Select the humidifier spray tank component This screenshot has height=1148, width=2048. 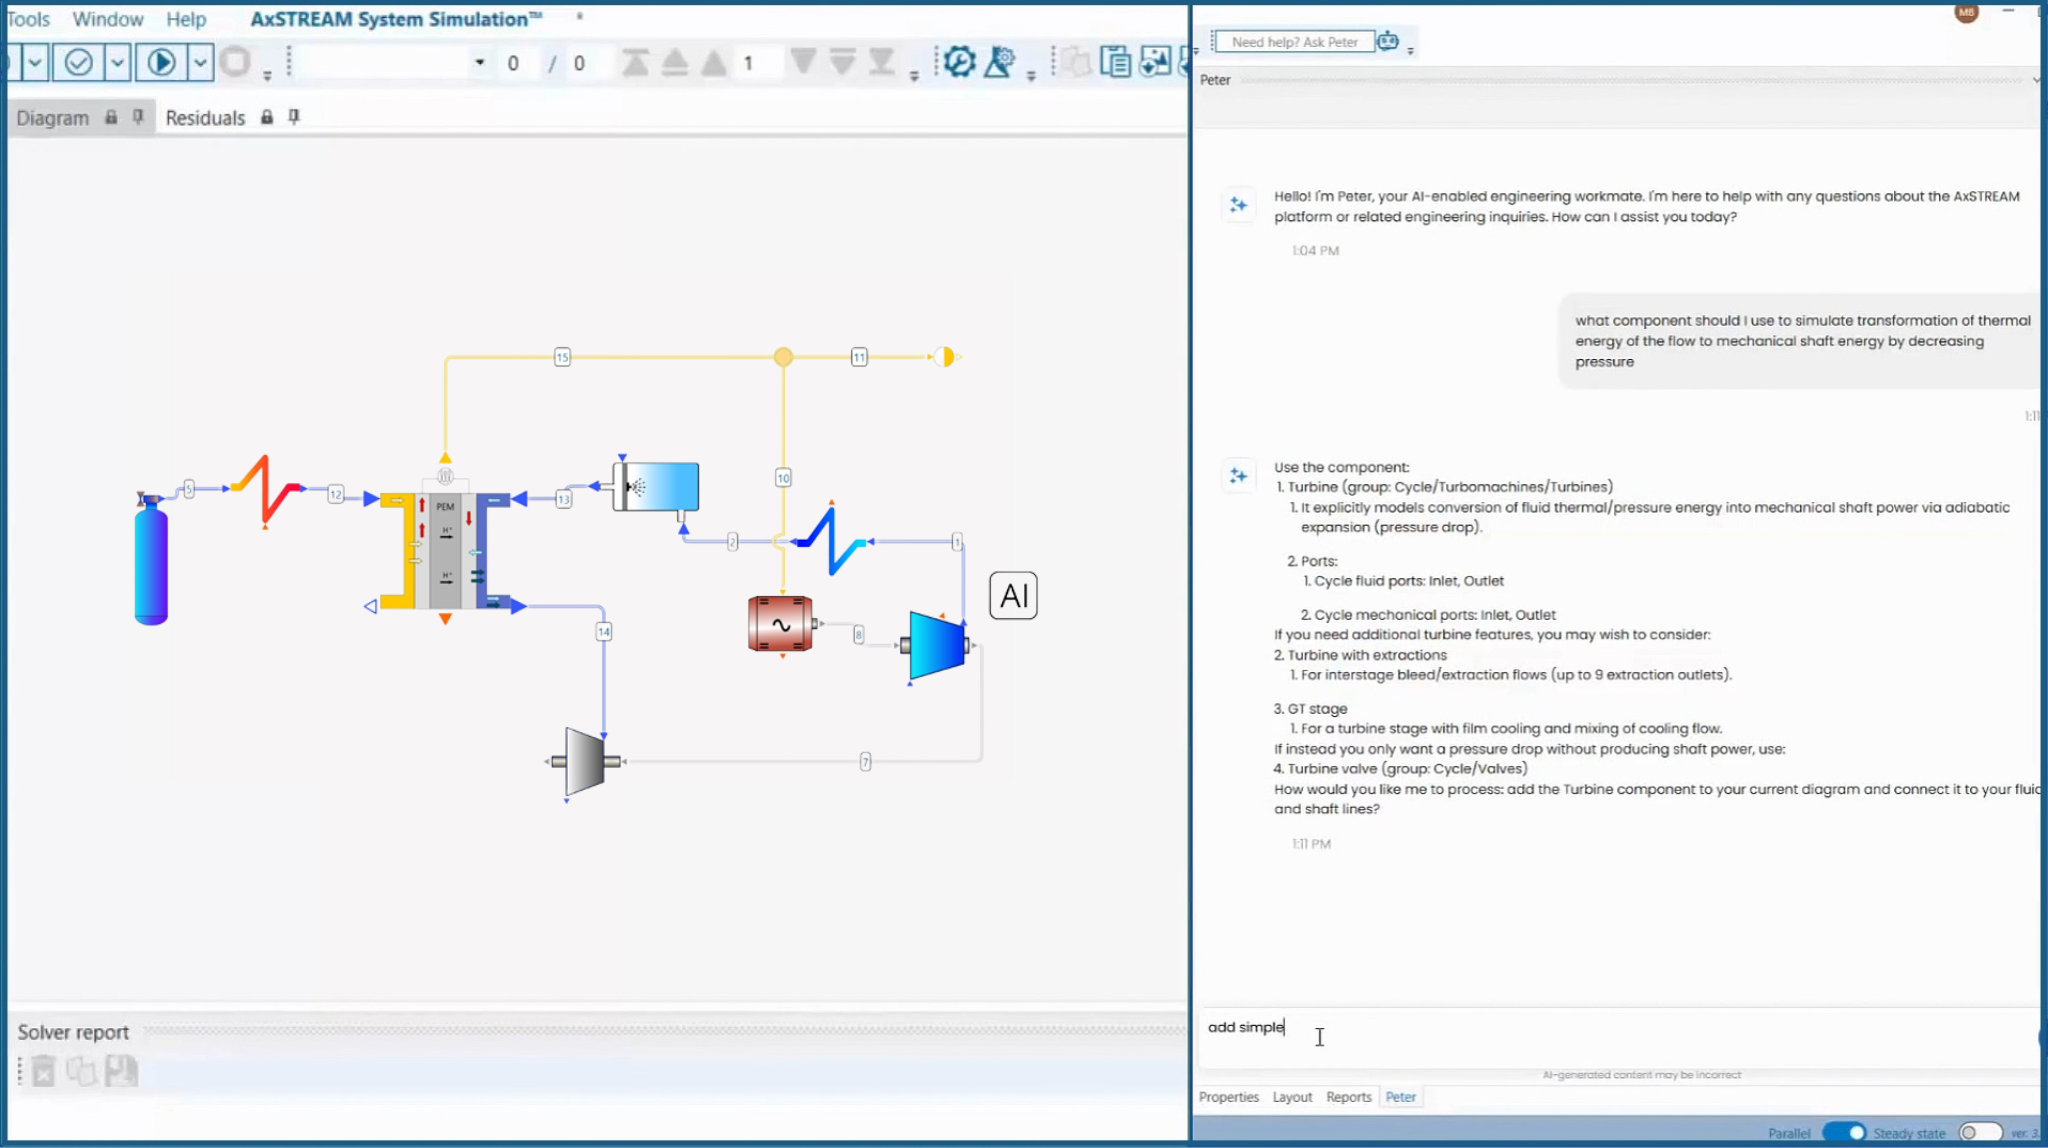[x=657, y=487]
